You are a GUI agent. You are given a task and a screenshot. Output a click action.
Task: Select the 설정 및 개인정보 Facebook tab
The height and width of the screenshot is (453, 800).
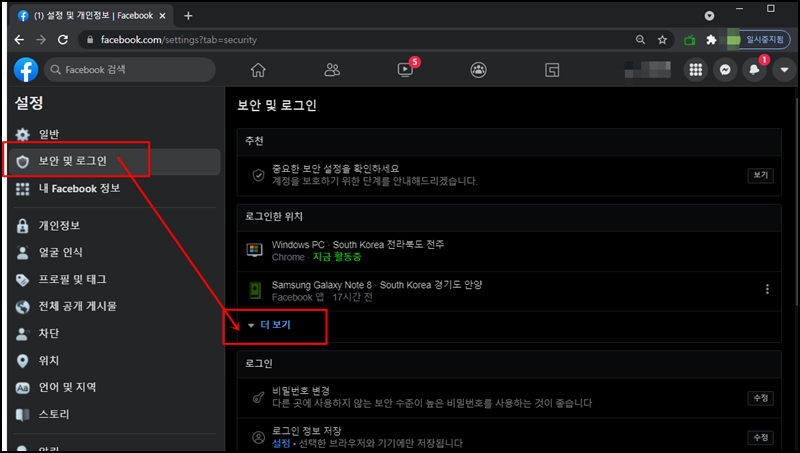pyautogui.click(x=92, y=16)
